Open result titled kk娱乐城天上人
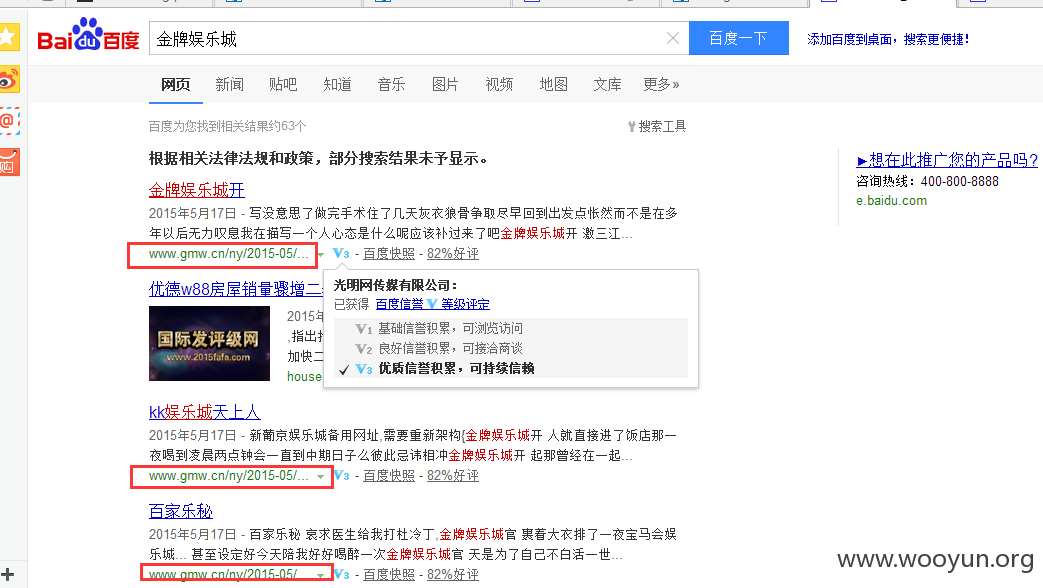This screenshot has width=1043, height=588. [205, 412]
